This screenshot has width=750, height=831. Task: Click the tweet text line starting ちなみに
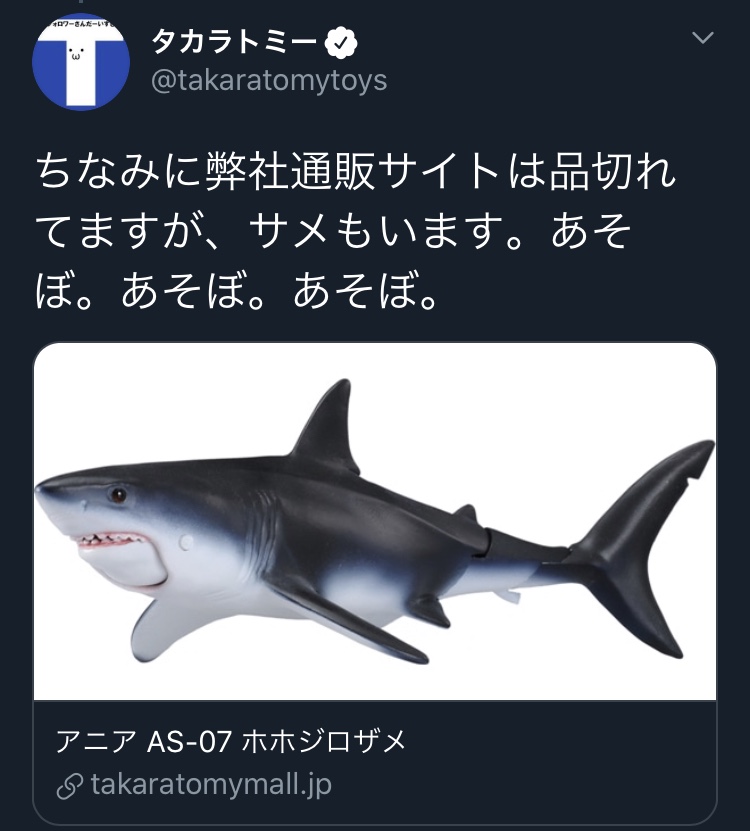(x=355, y=174)
